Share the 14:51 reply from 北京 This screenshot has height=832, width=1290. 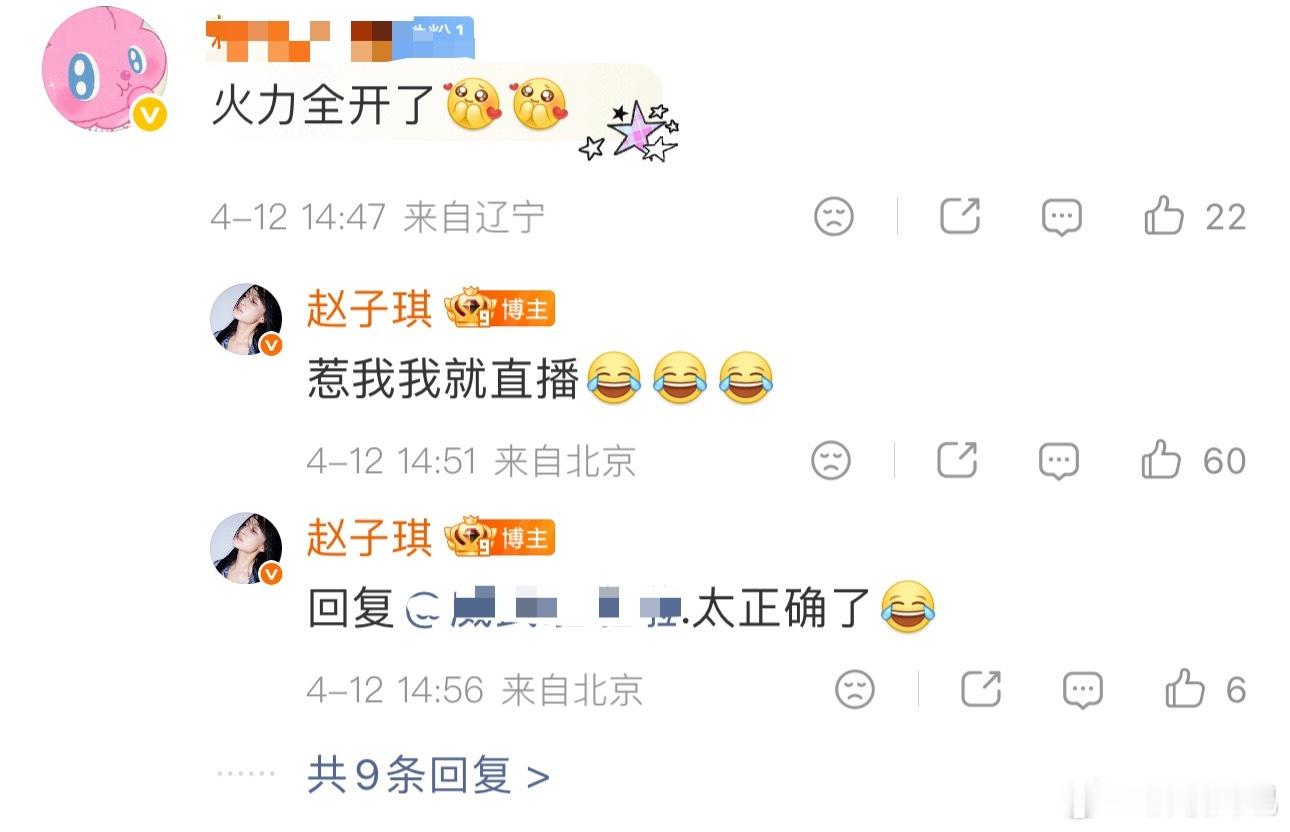[x=957, y=460]
